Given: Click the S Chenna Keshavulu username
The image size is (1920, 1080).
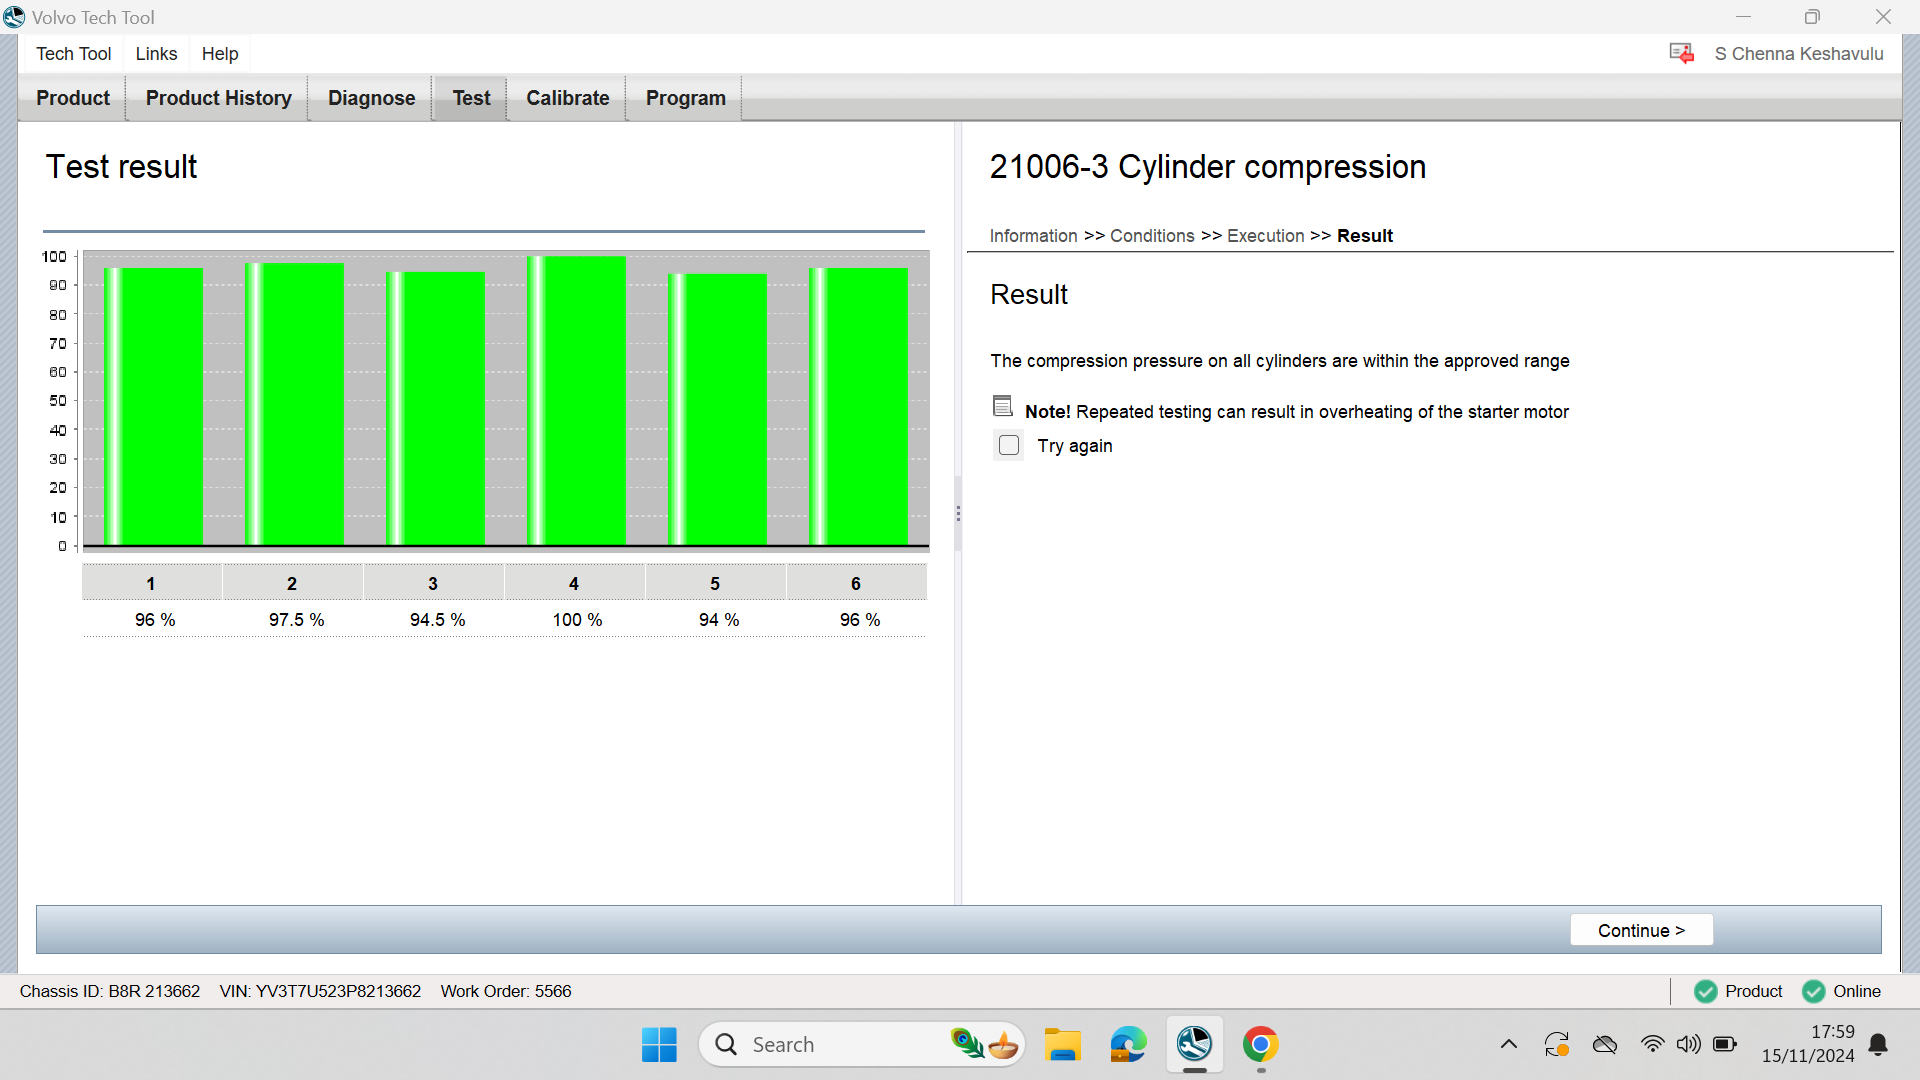Looking at the screenshot, I should click(x=1799, y=54).
